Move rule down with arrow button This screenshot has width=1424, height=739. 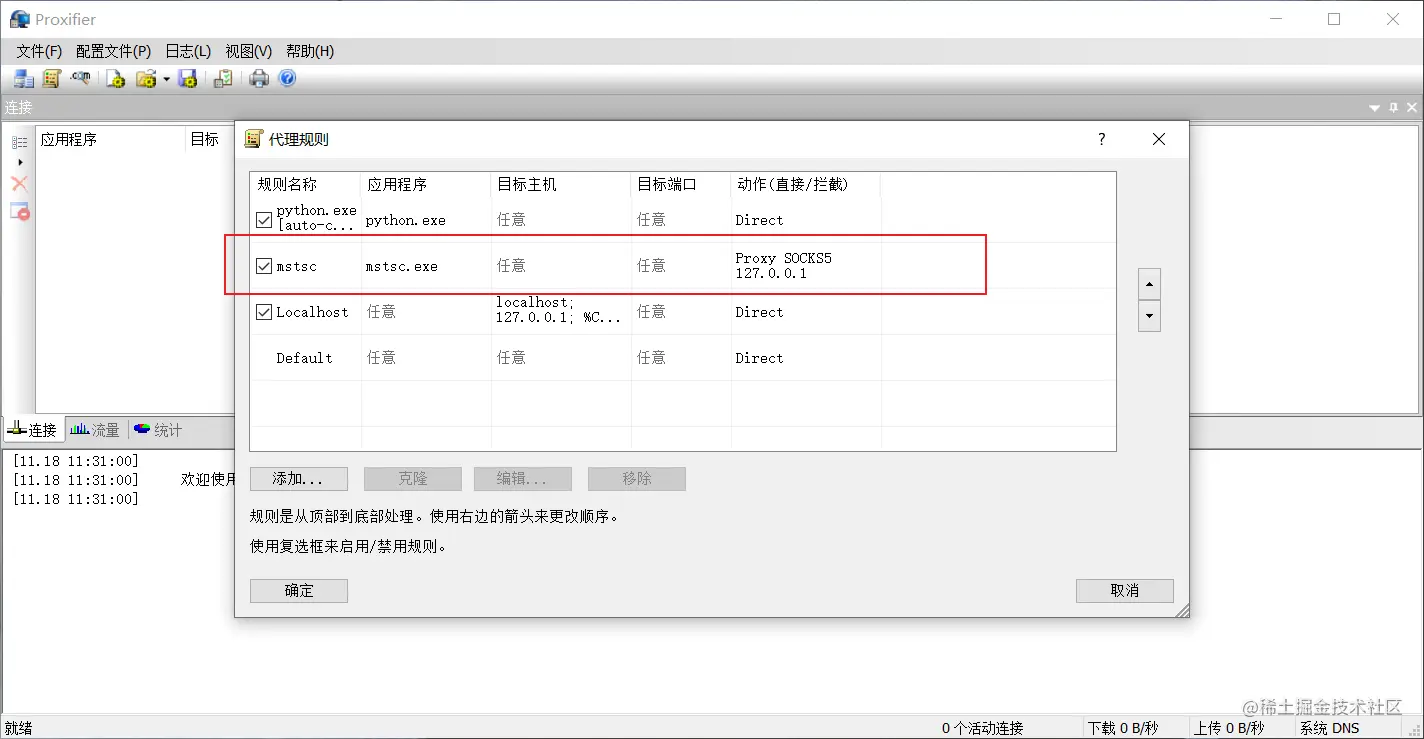pos(1149,316)
